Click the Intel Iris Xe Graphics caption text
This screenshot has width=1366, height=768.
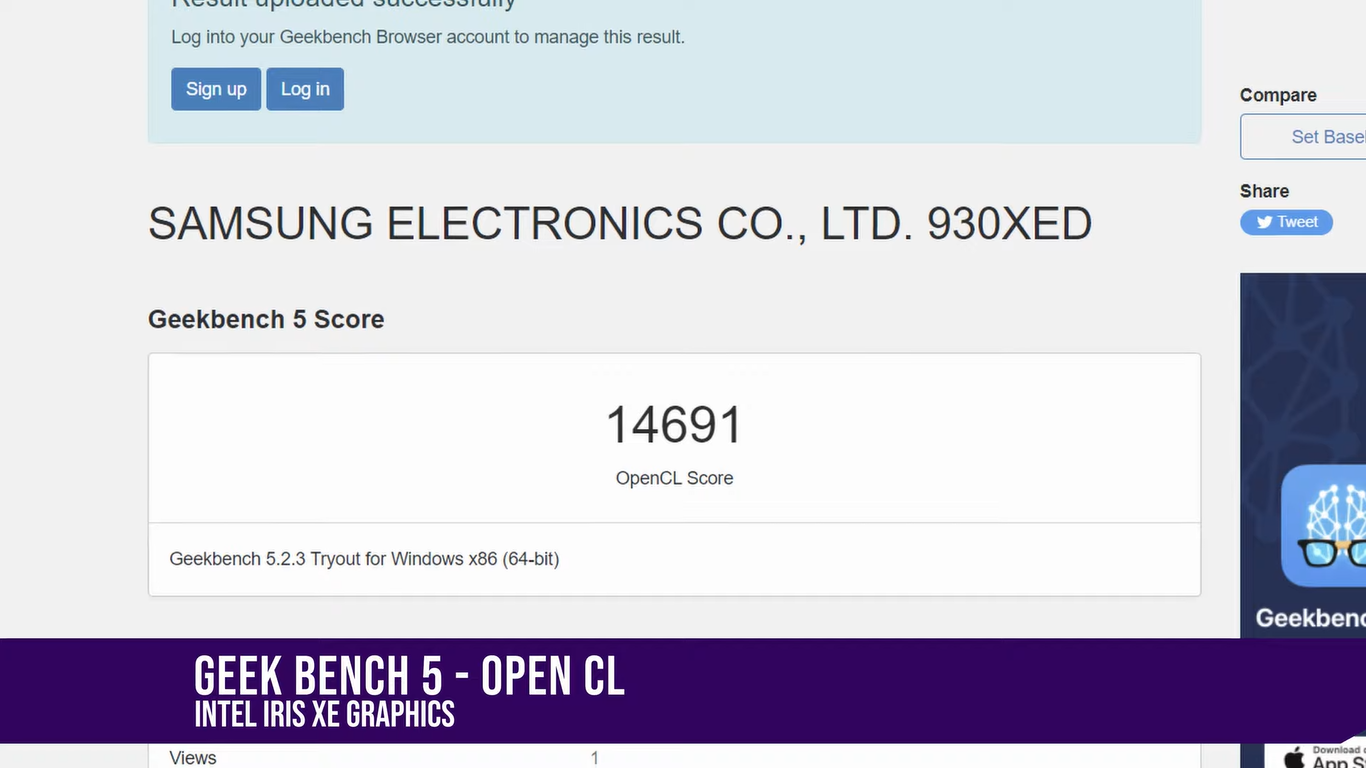(324, 714)
